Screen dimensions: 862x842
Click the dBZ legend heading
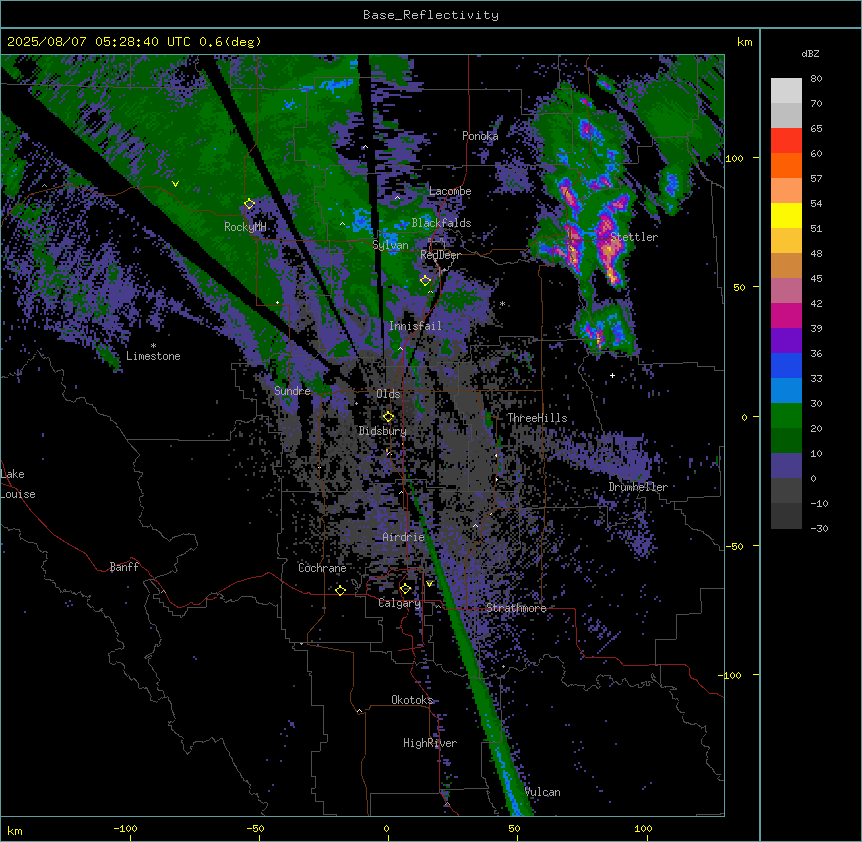(x=810, y=53)
